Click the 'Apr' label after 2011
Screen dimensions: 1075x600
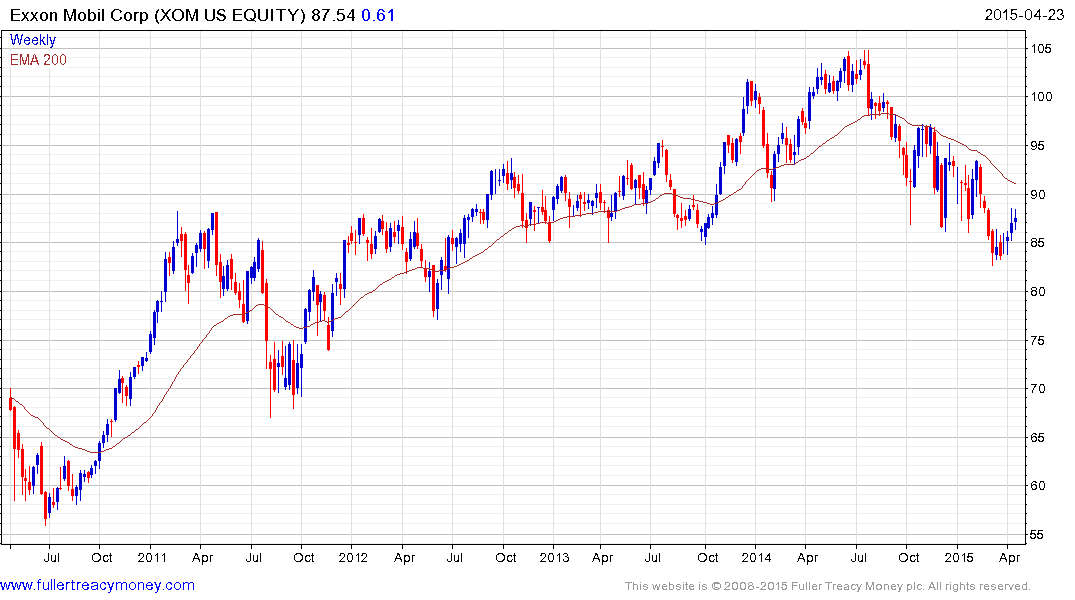(x=202, y=558)
